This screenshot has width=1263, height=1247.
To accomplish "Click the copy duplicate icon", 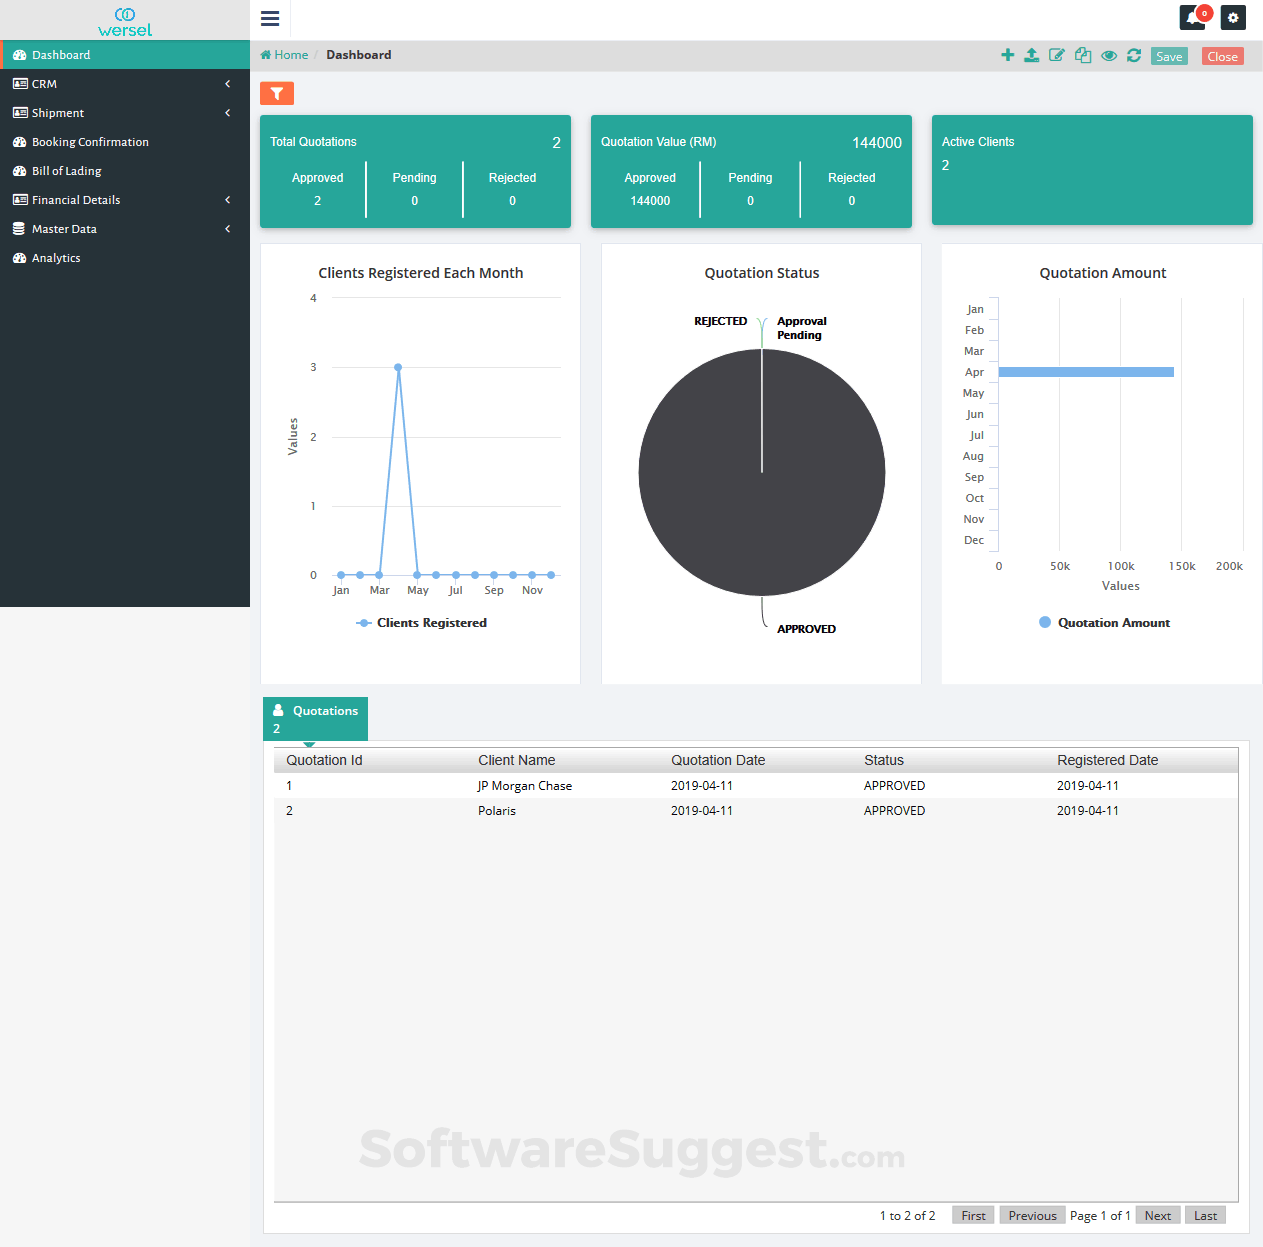I will (1083, 55).
